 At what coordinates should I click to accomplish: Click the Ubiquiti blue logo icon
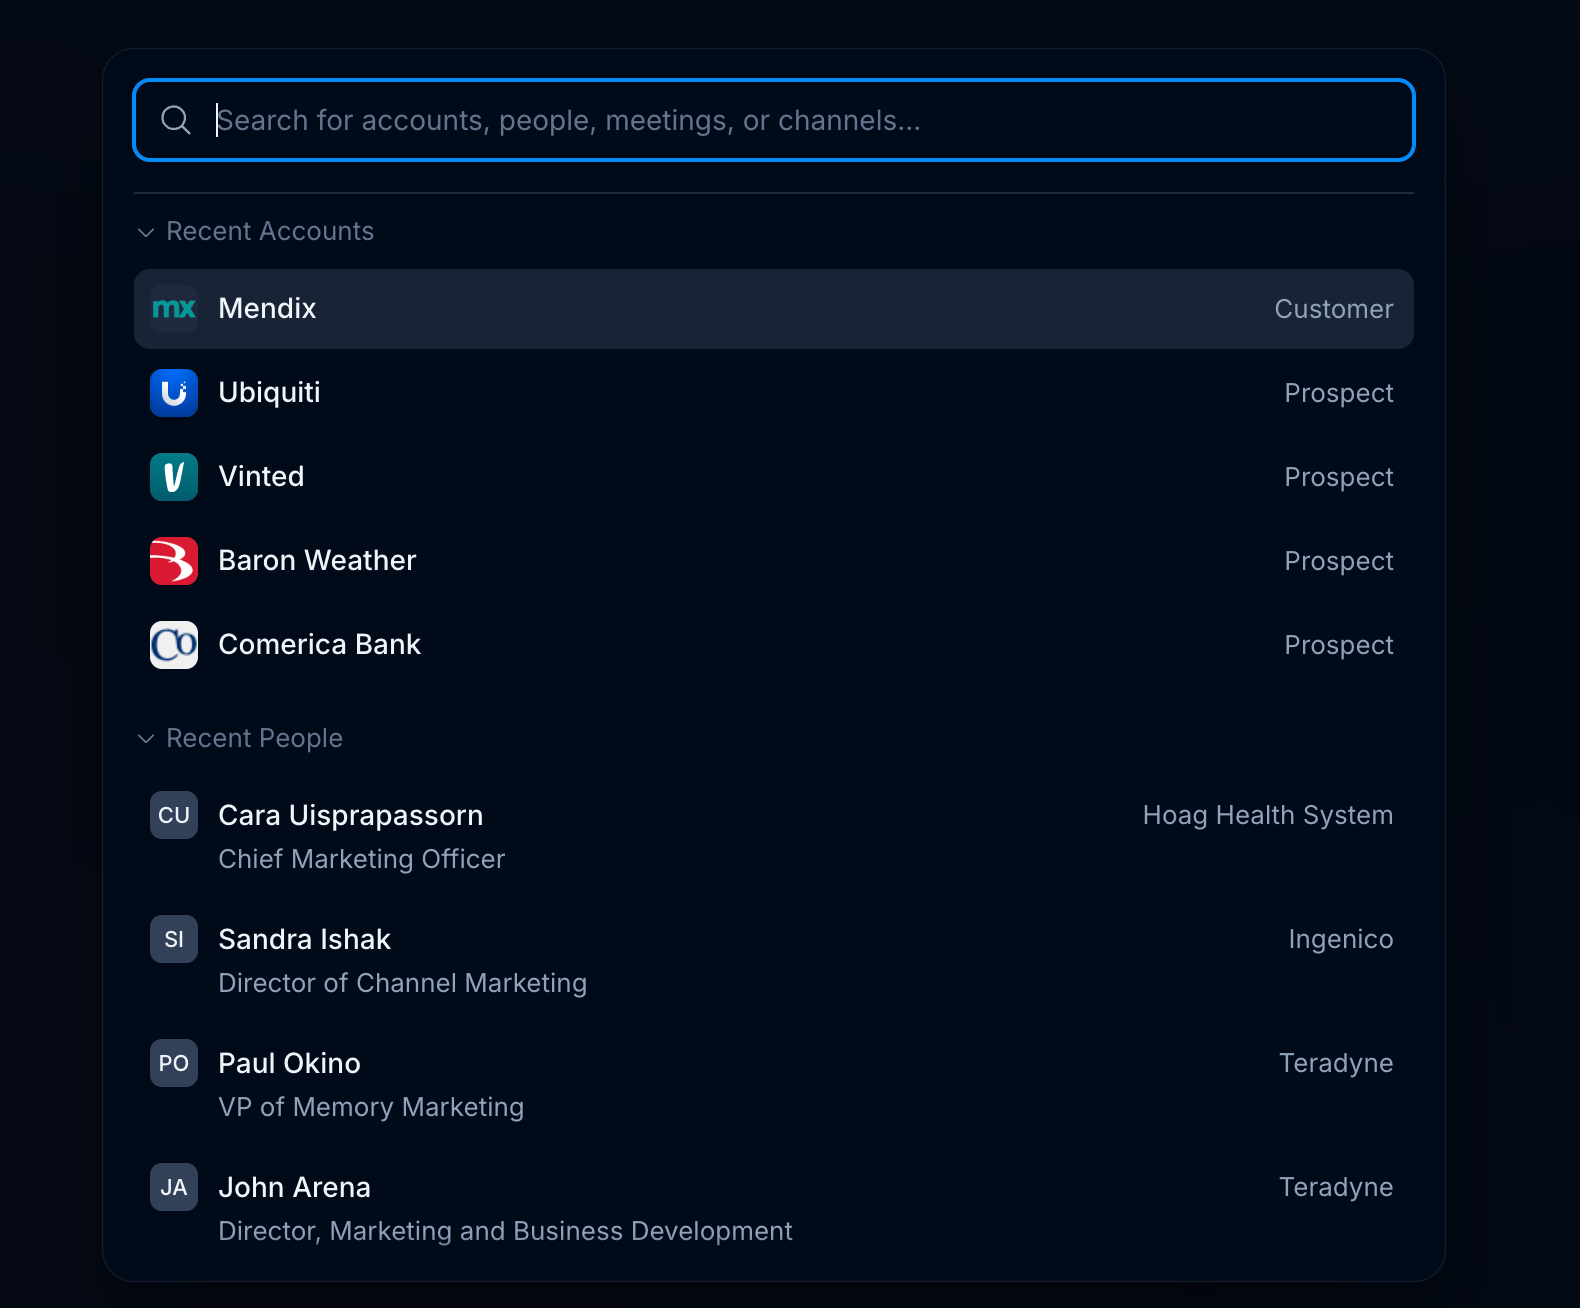coord(174,393)
